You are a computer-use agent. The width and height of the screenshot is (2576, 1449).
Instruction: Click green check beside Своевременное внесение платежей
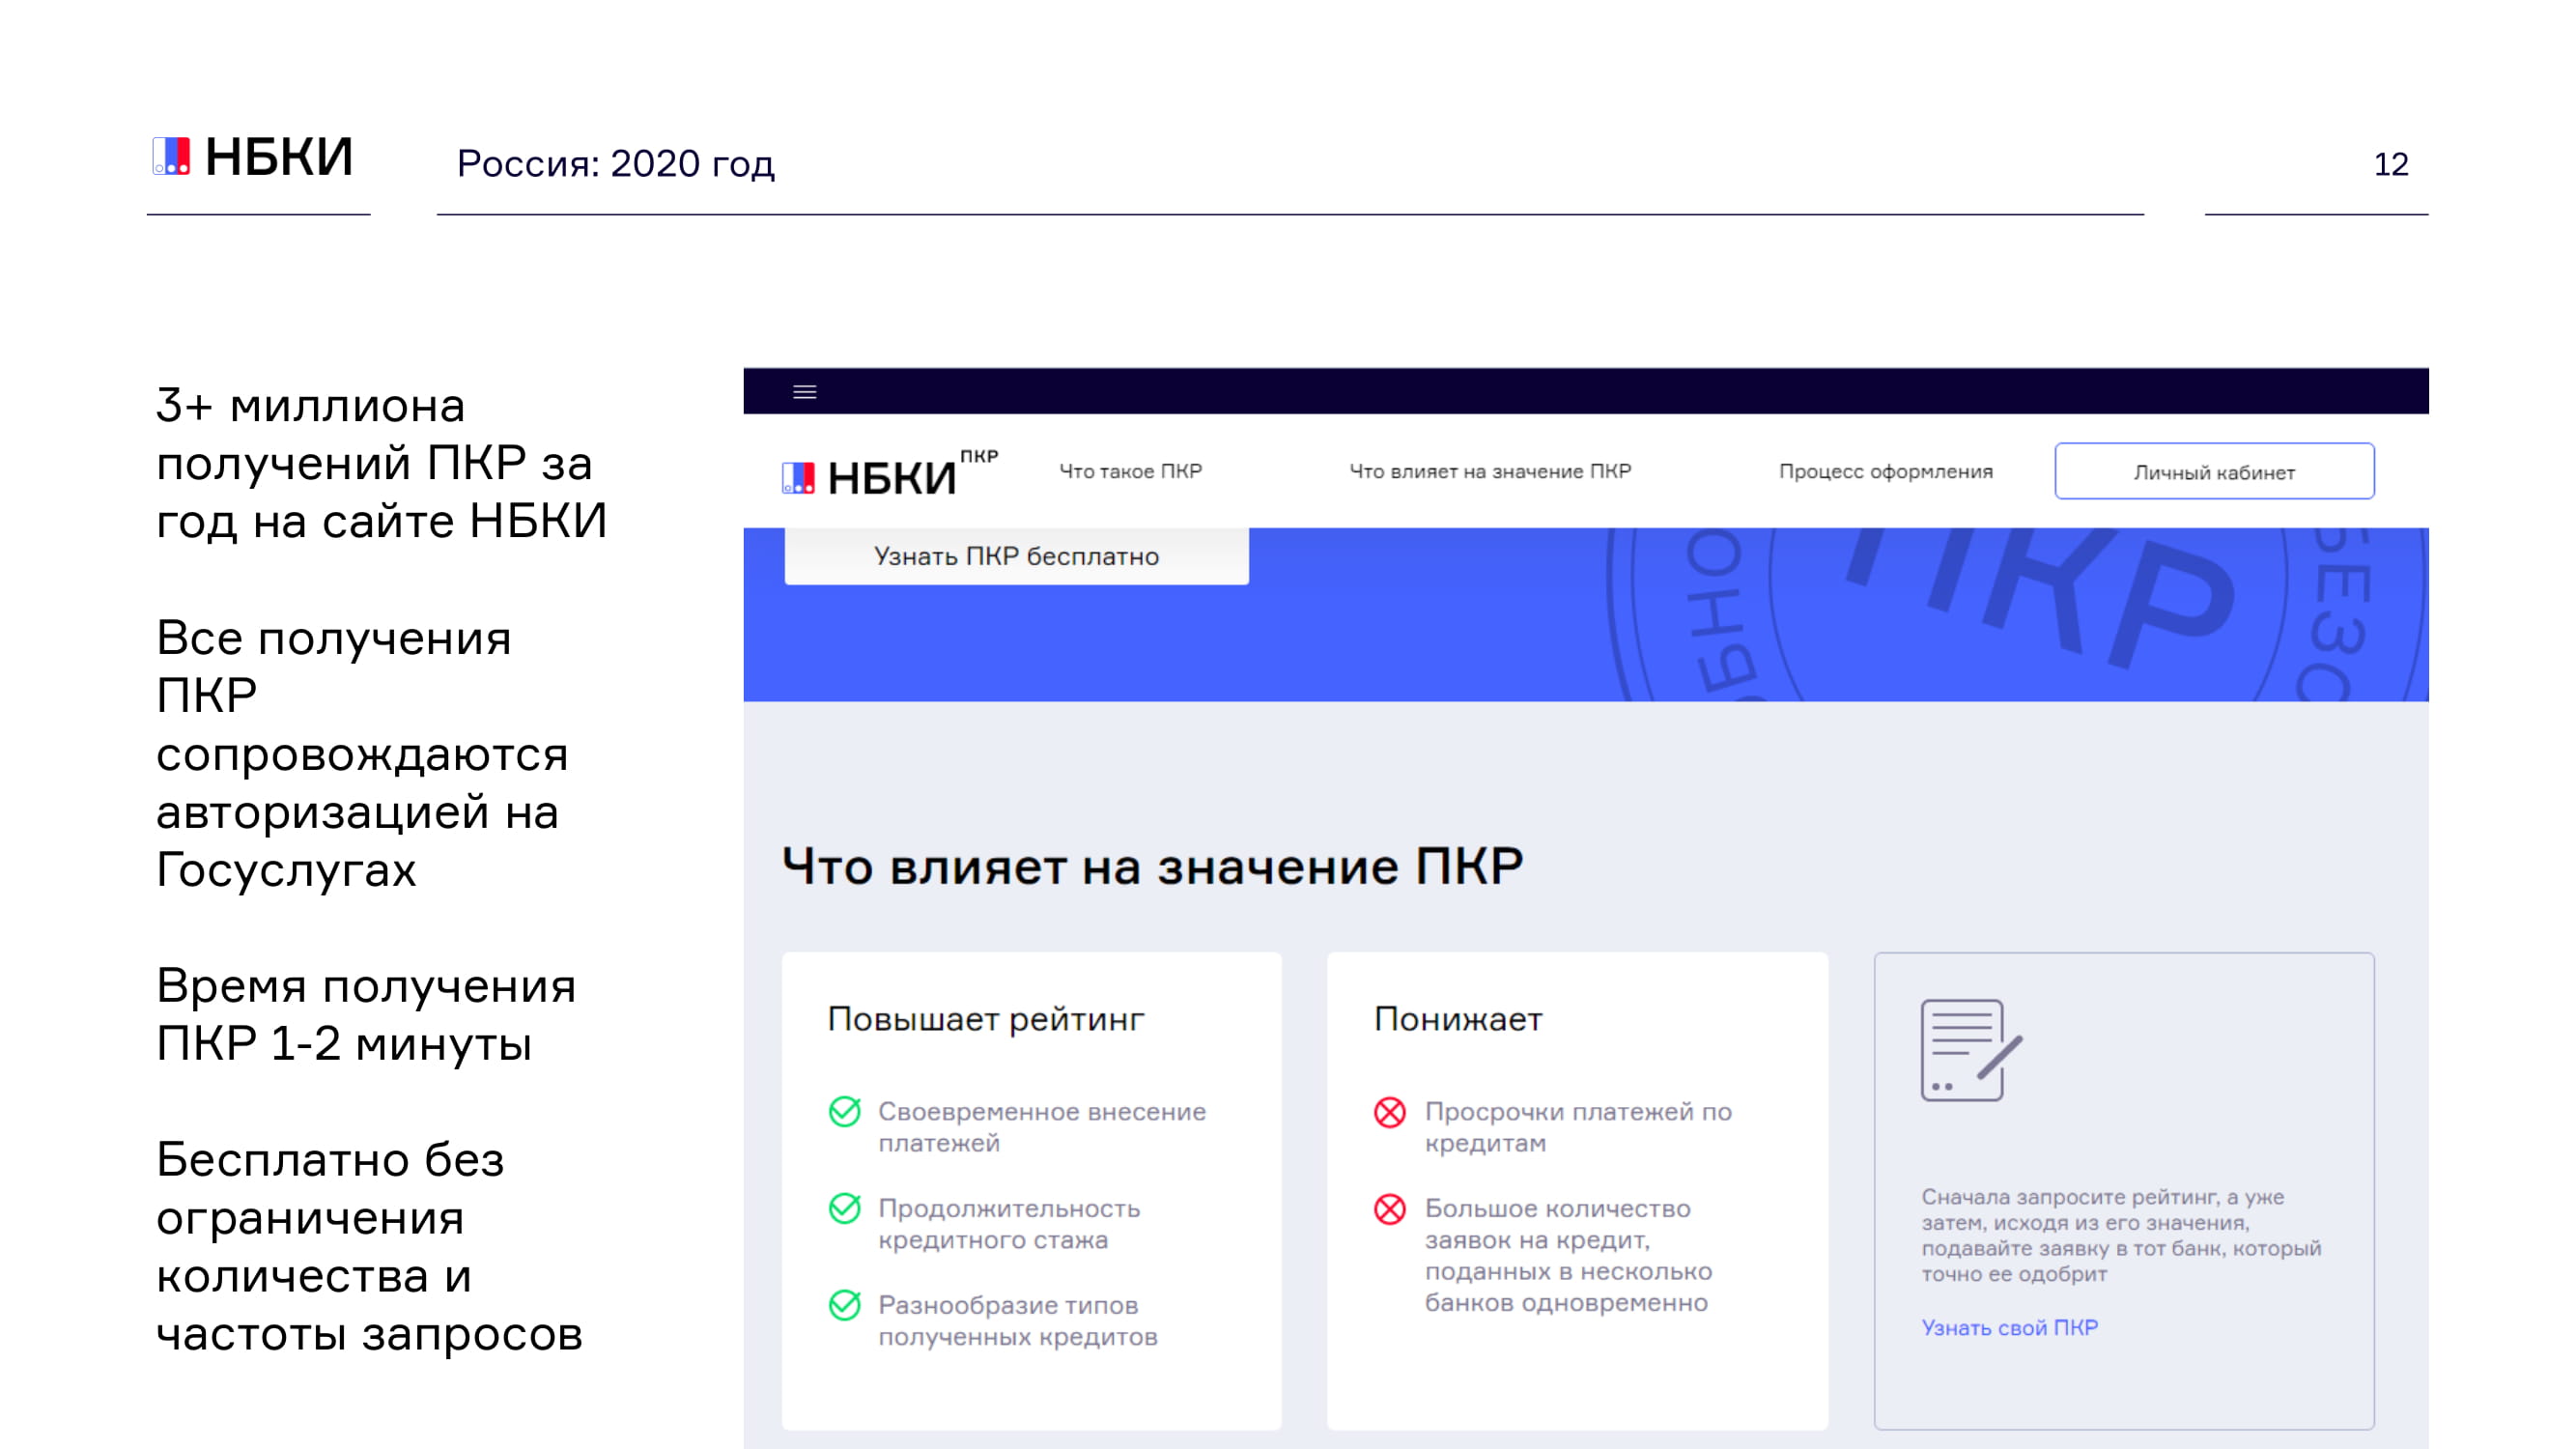point(845,1112)
